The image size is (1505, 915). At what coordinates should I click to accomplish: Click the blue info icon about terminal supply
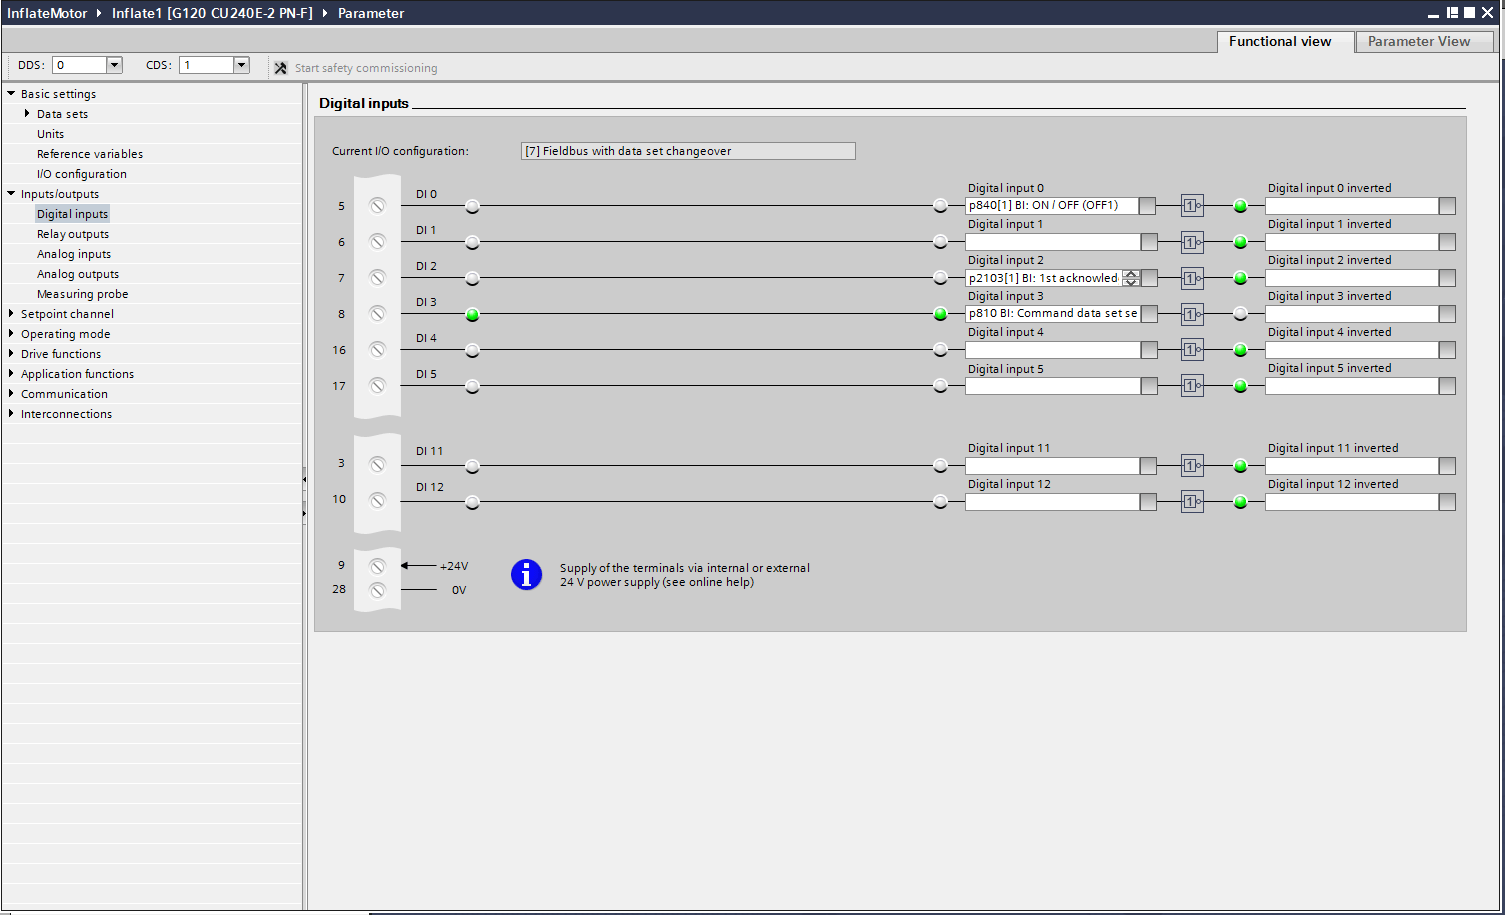[x=526, y=575]
